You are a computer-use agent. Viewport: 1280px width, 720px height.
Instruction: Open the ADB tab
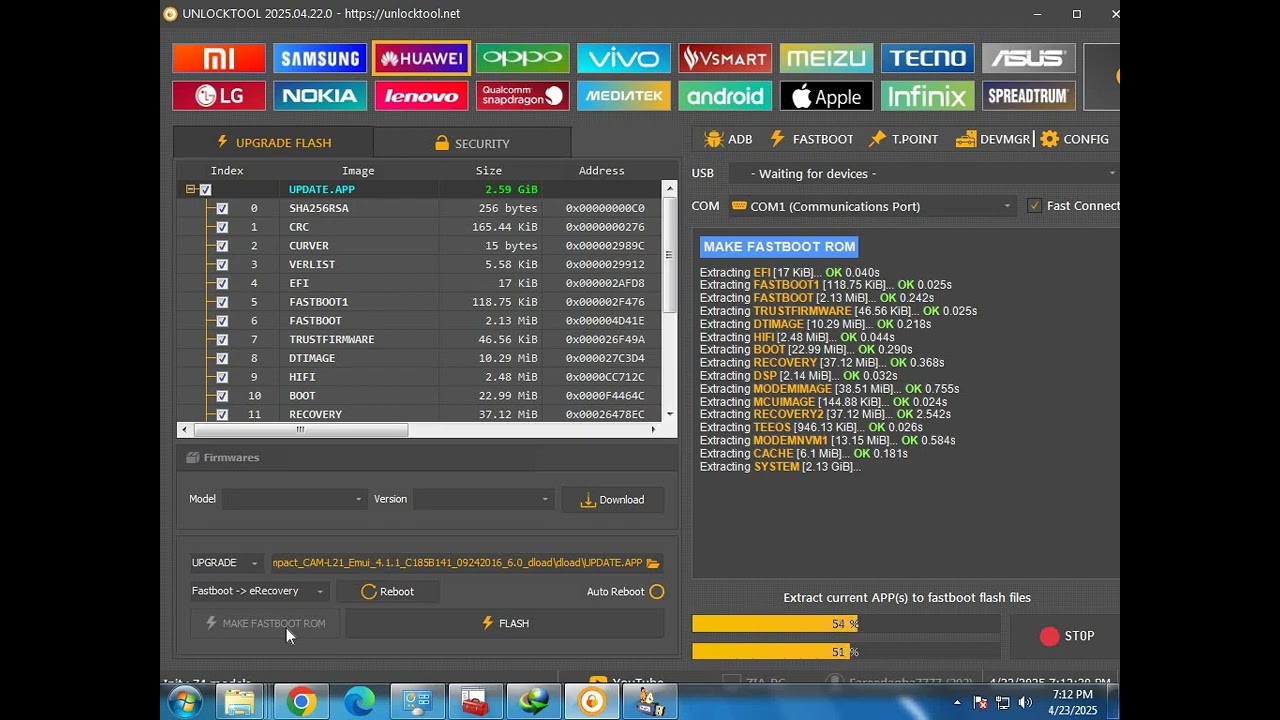click(728, 139)
